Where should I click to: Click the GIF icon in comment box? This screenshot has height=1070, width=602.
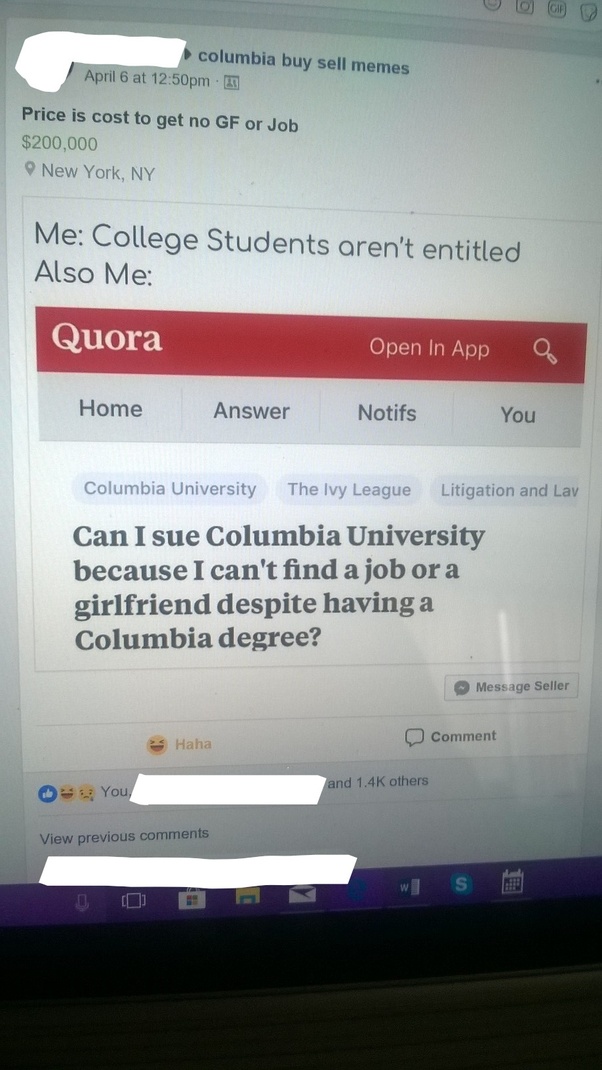click(558, 9)
